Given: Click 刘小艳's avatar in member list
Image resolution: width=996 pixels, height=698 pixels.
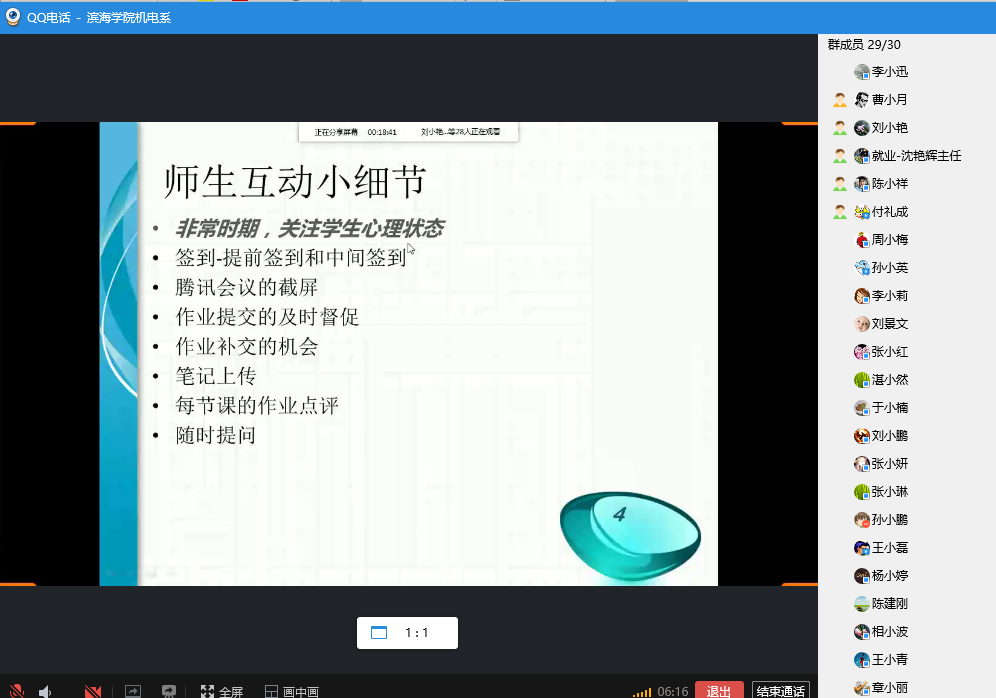Looking at the screenshot, I should tap(862, 128).
